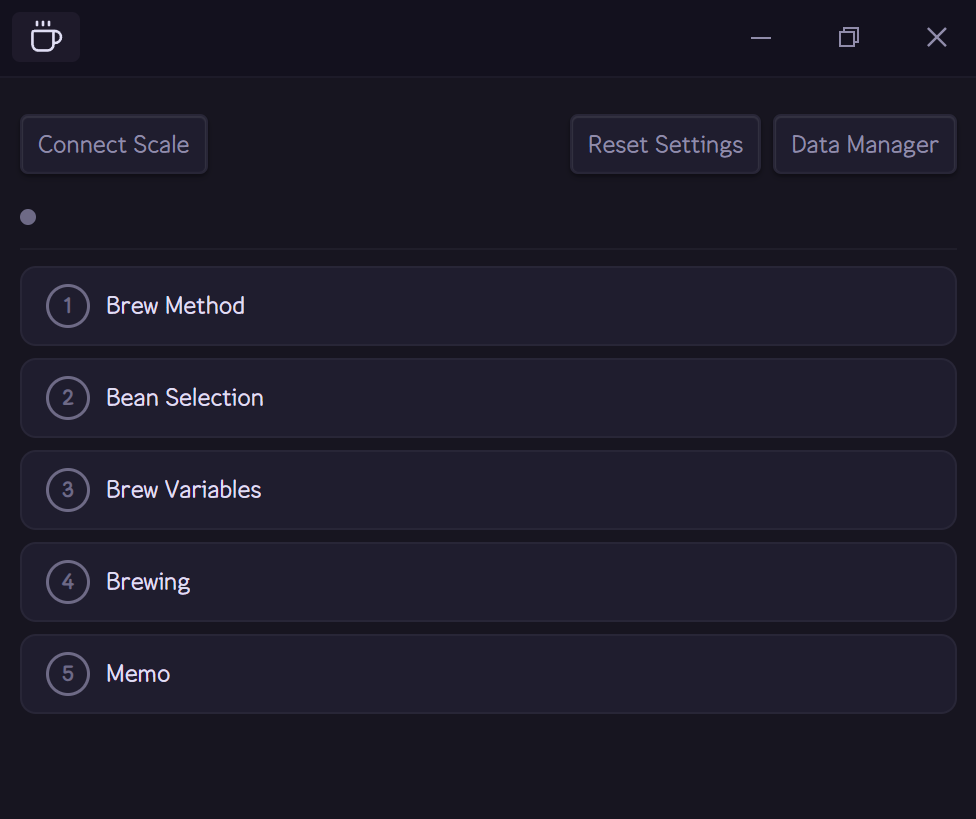Expand the Brewing section
976x819 pixels.
coord(488,583)
